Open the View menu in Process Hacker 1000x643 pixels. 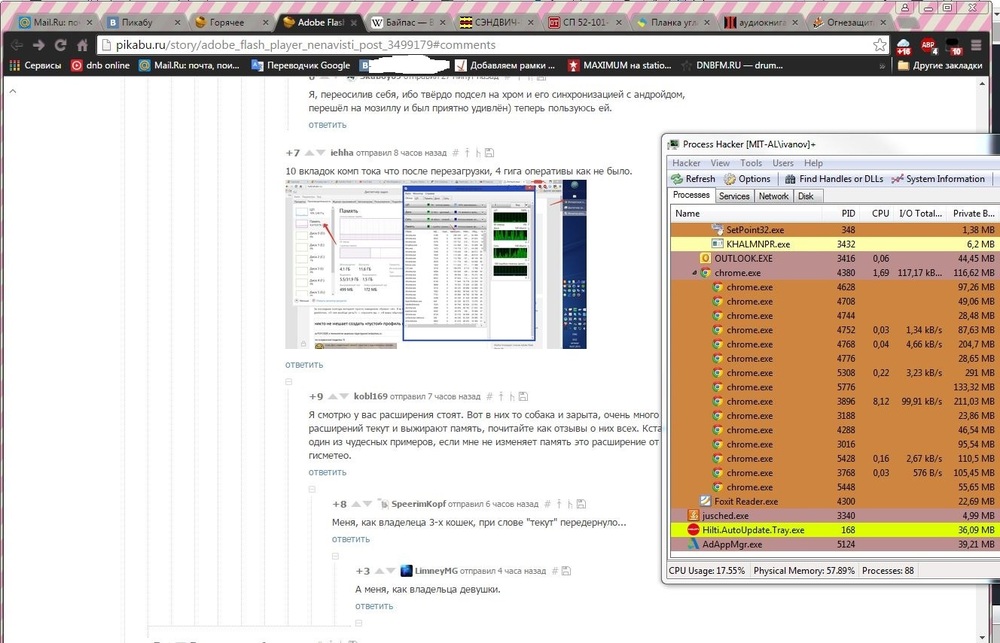[720, 163]
